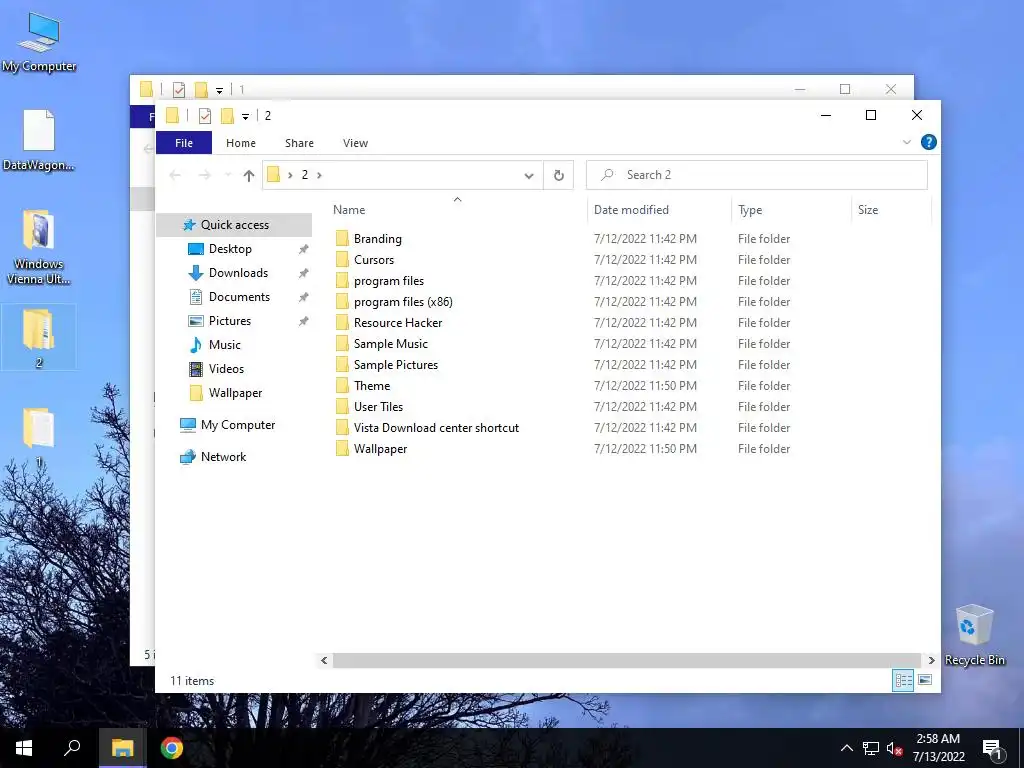Open taskbar Search magnifier
This screenshot has height=768, width=1024.
(72, 748)
